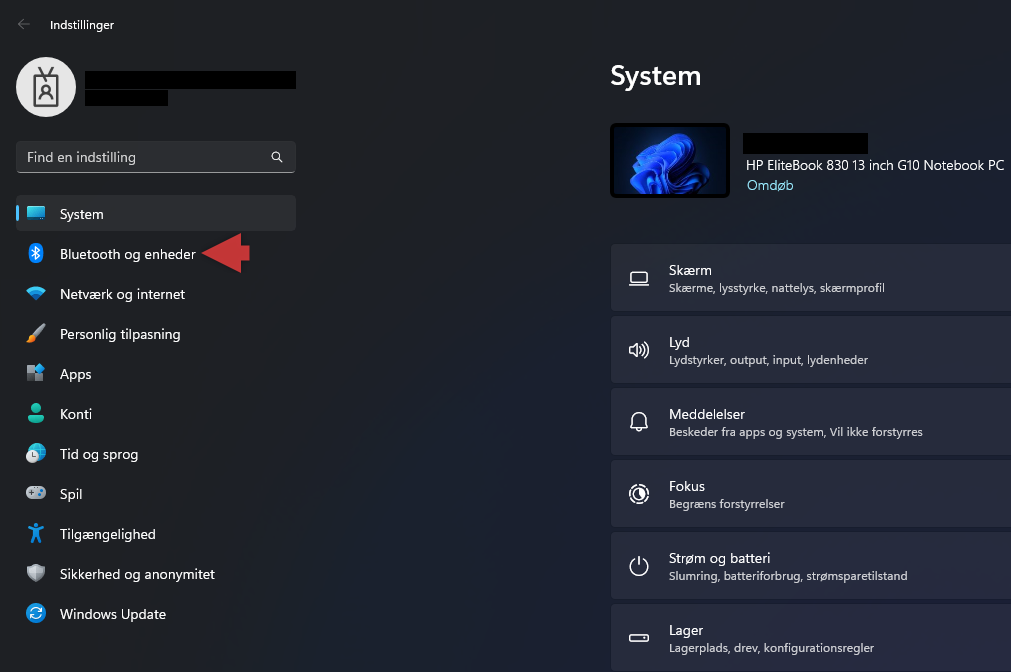Screen dimensions: 1011x672
Task: Click the magnifier search icon
Action: pyautogui.click(x=277, y=157)
